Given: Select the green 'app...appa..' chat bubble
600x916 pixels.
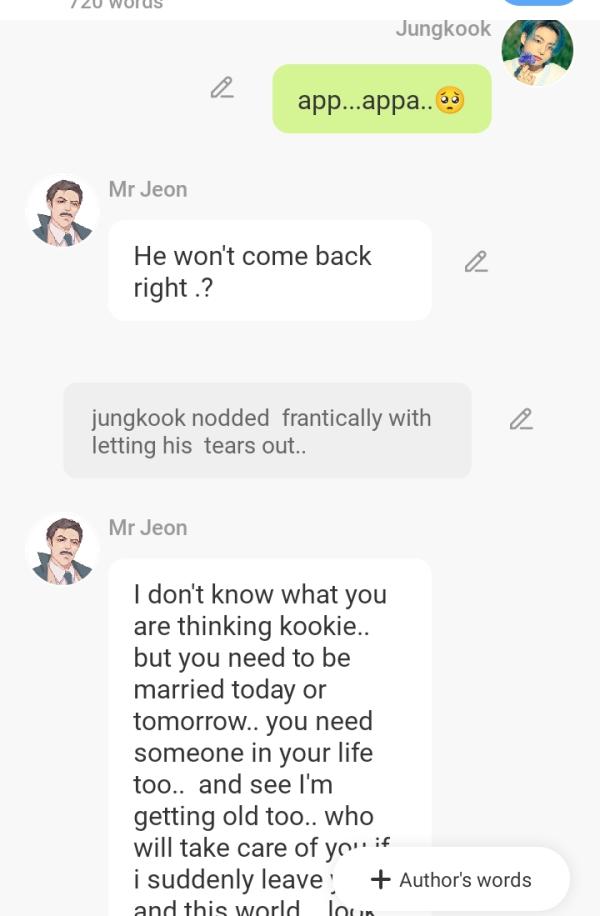Looking at the screenshot, I should point(382,99).
